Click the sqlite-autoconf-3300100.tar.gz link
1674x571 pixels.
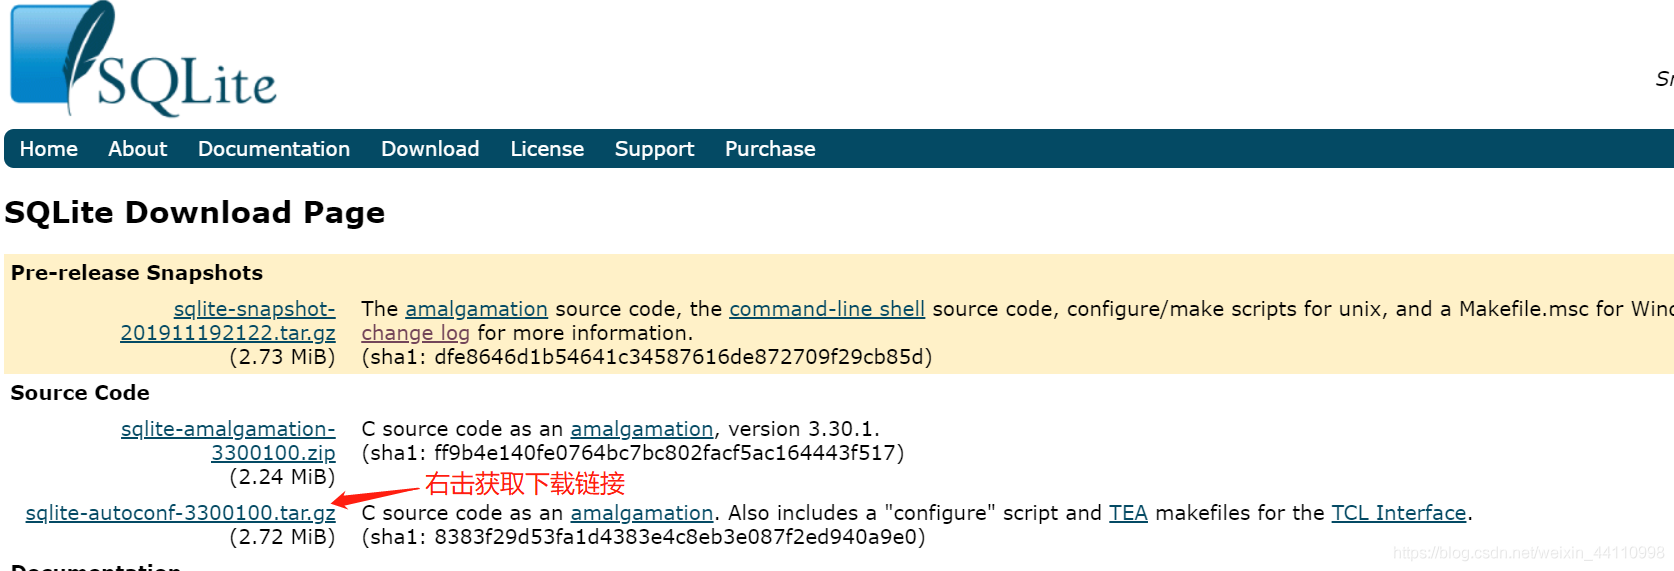[x=180, y=513]
